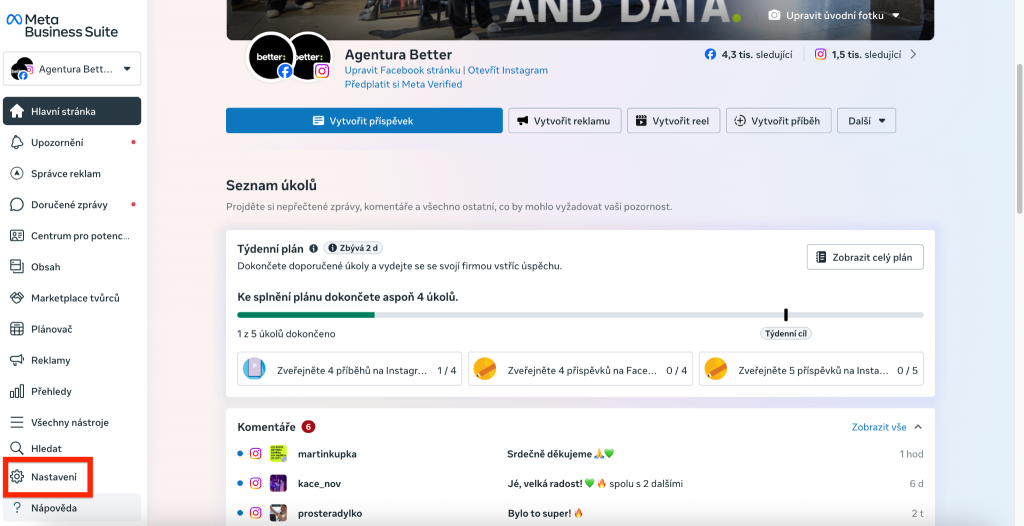
Task: Open Správce reklam compass icon
Action: (17, 174)
